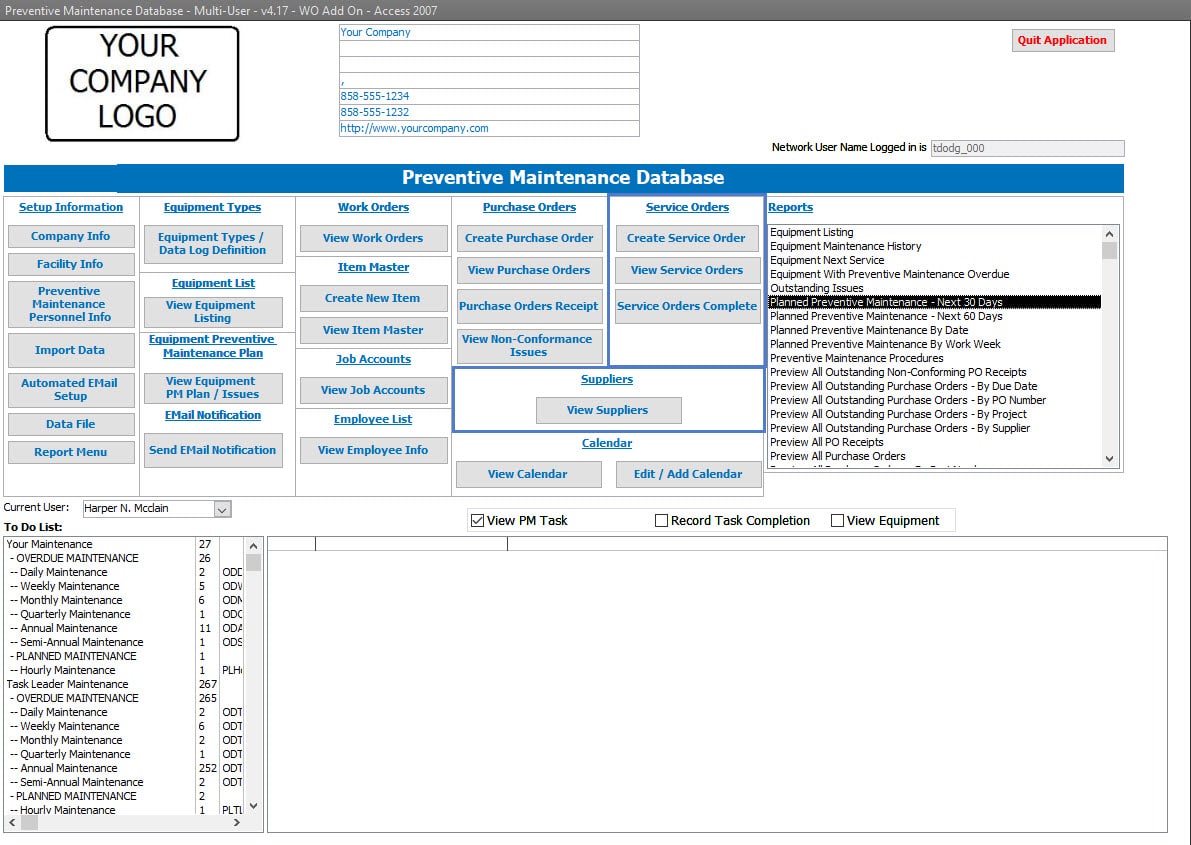Enable the View PM Task checkbox

click(478, 521)
